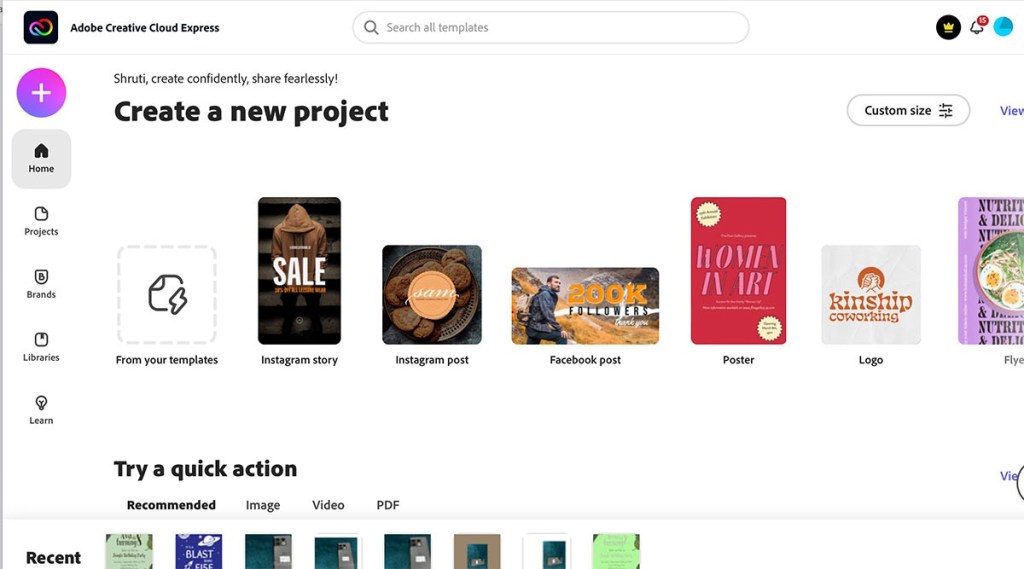Switch to the Image quick action tab
Screen dimensions: 1024x569
coord(263,505)
